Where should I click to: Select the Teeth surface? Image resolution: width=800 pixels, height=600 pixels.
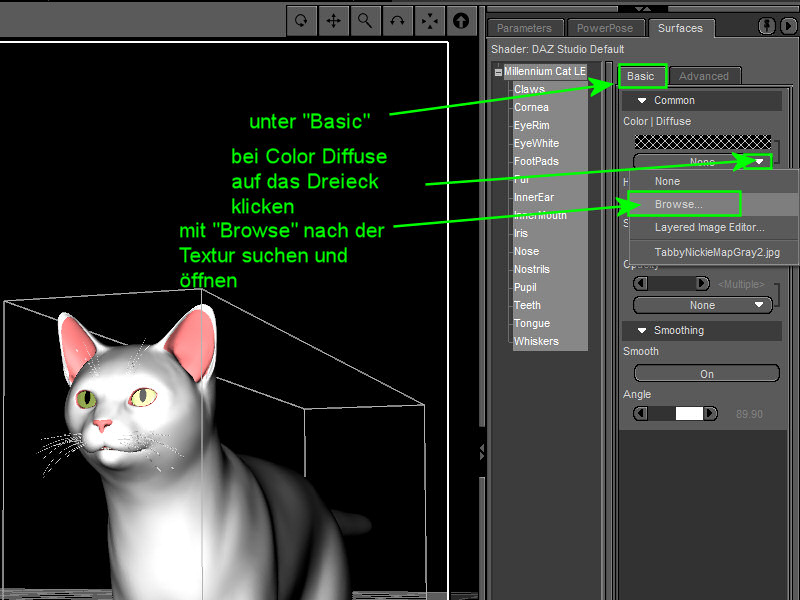coord(527,305)
